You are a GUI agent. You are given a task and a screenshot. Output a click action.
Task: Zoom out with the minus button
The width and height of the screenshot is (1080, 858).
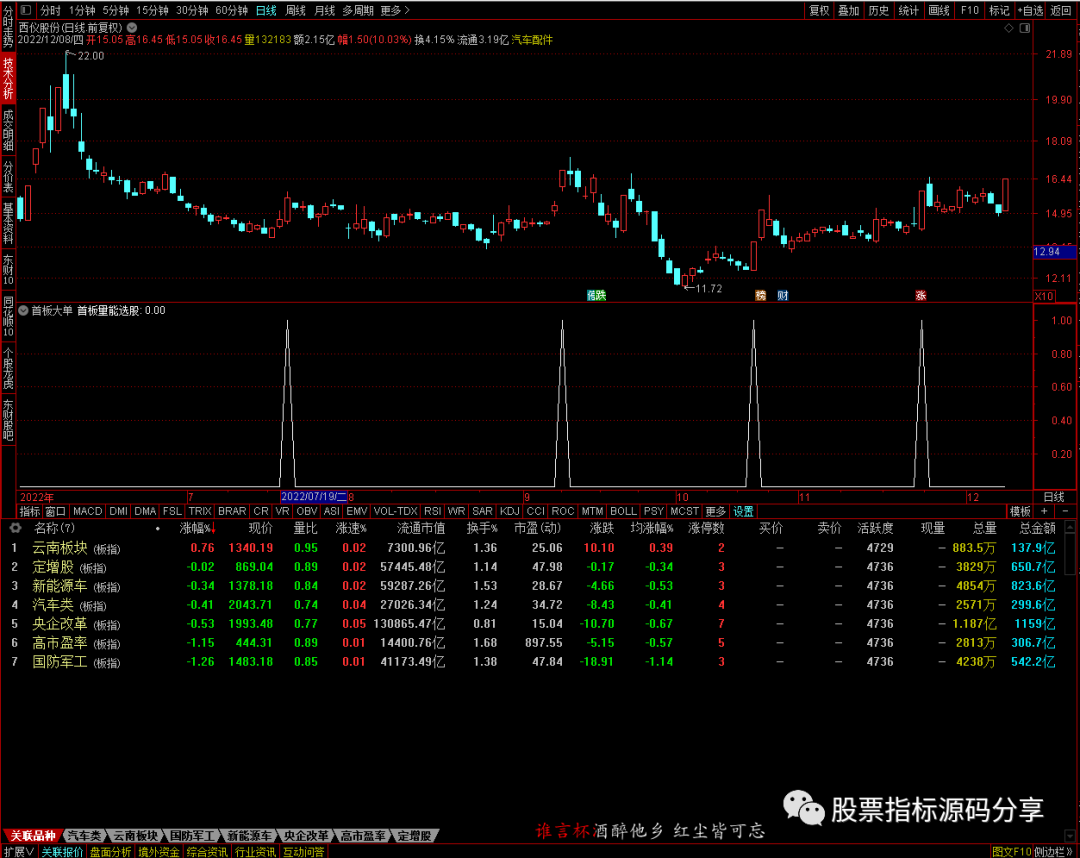pyautogui.click(x=1066, y=511)
